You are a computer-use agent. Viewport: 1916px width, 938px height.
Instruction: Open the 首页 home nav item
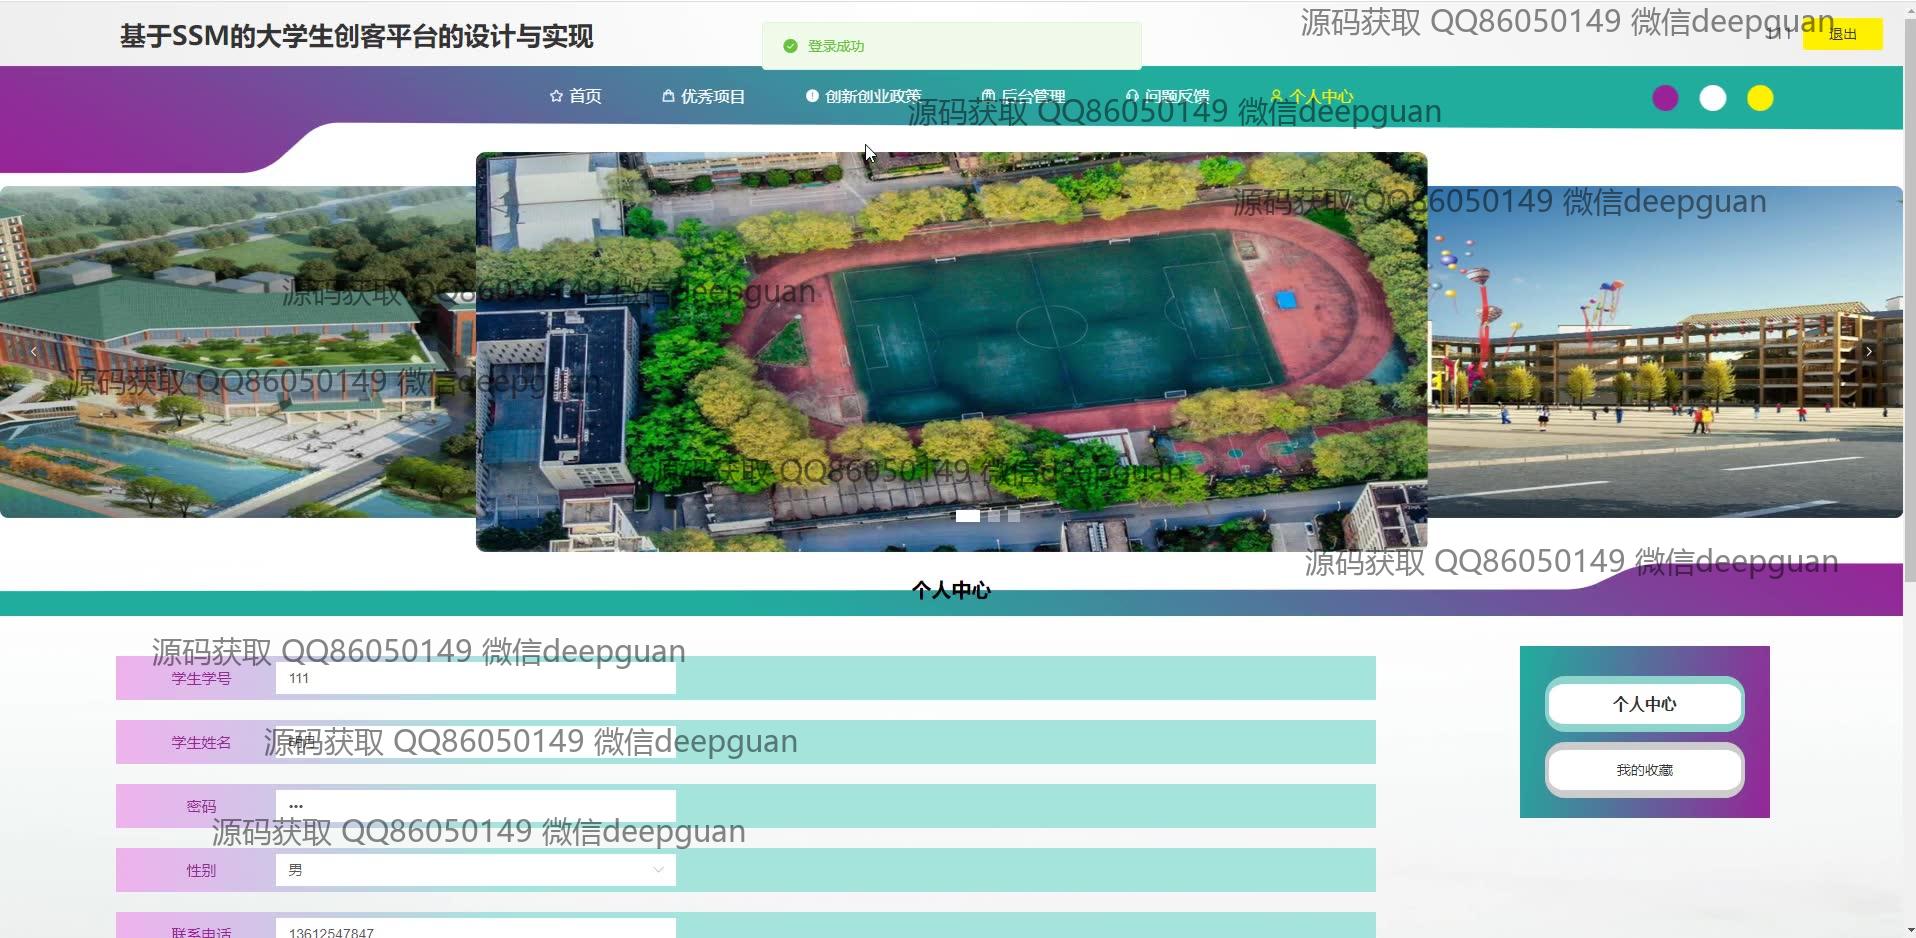pos(576,96)
